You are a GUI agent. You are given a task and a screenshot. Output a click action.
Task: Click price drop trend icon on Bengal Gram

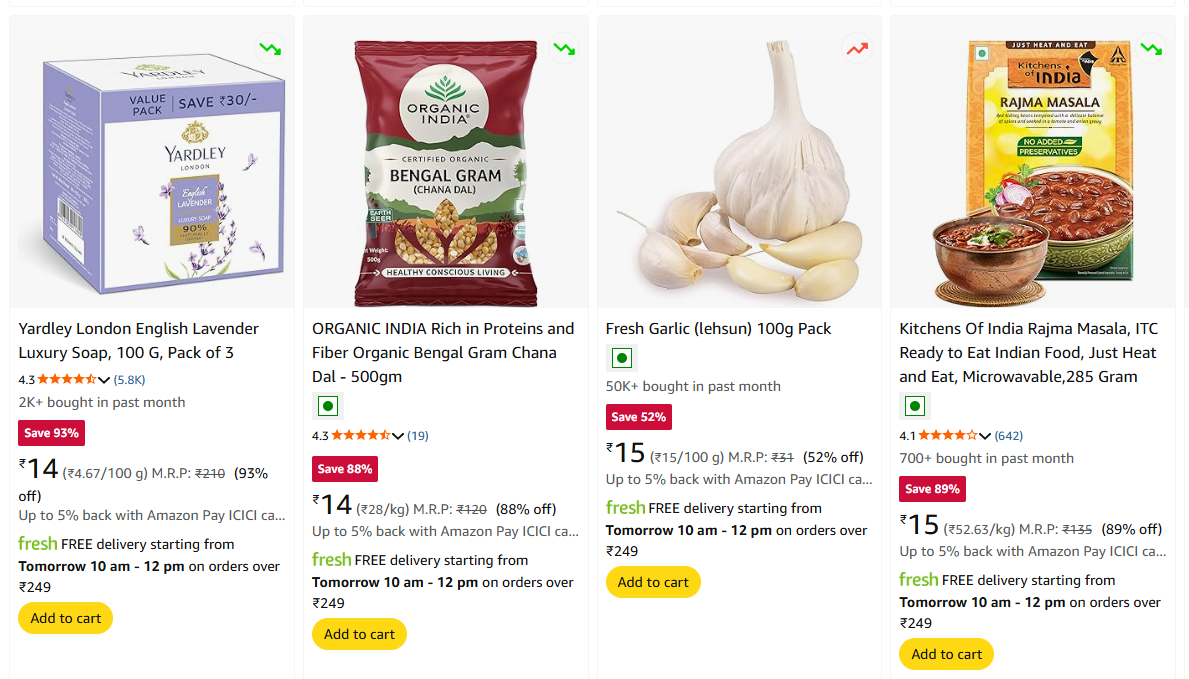point(564,48)
